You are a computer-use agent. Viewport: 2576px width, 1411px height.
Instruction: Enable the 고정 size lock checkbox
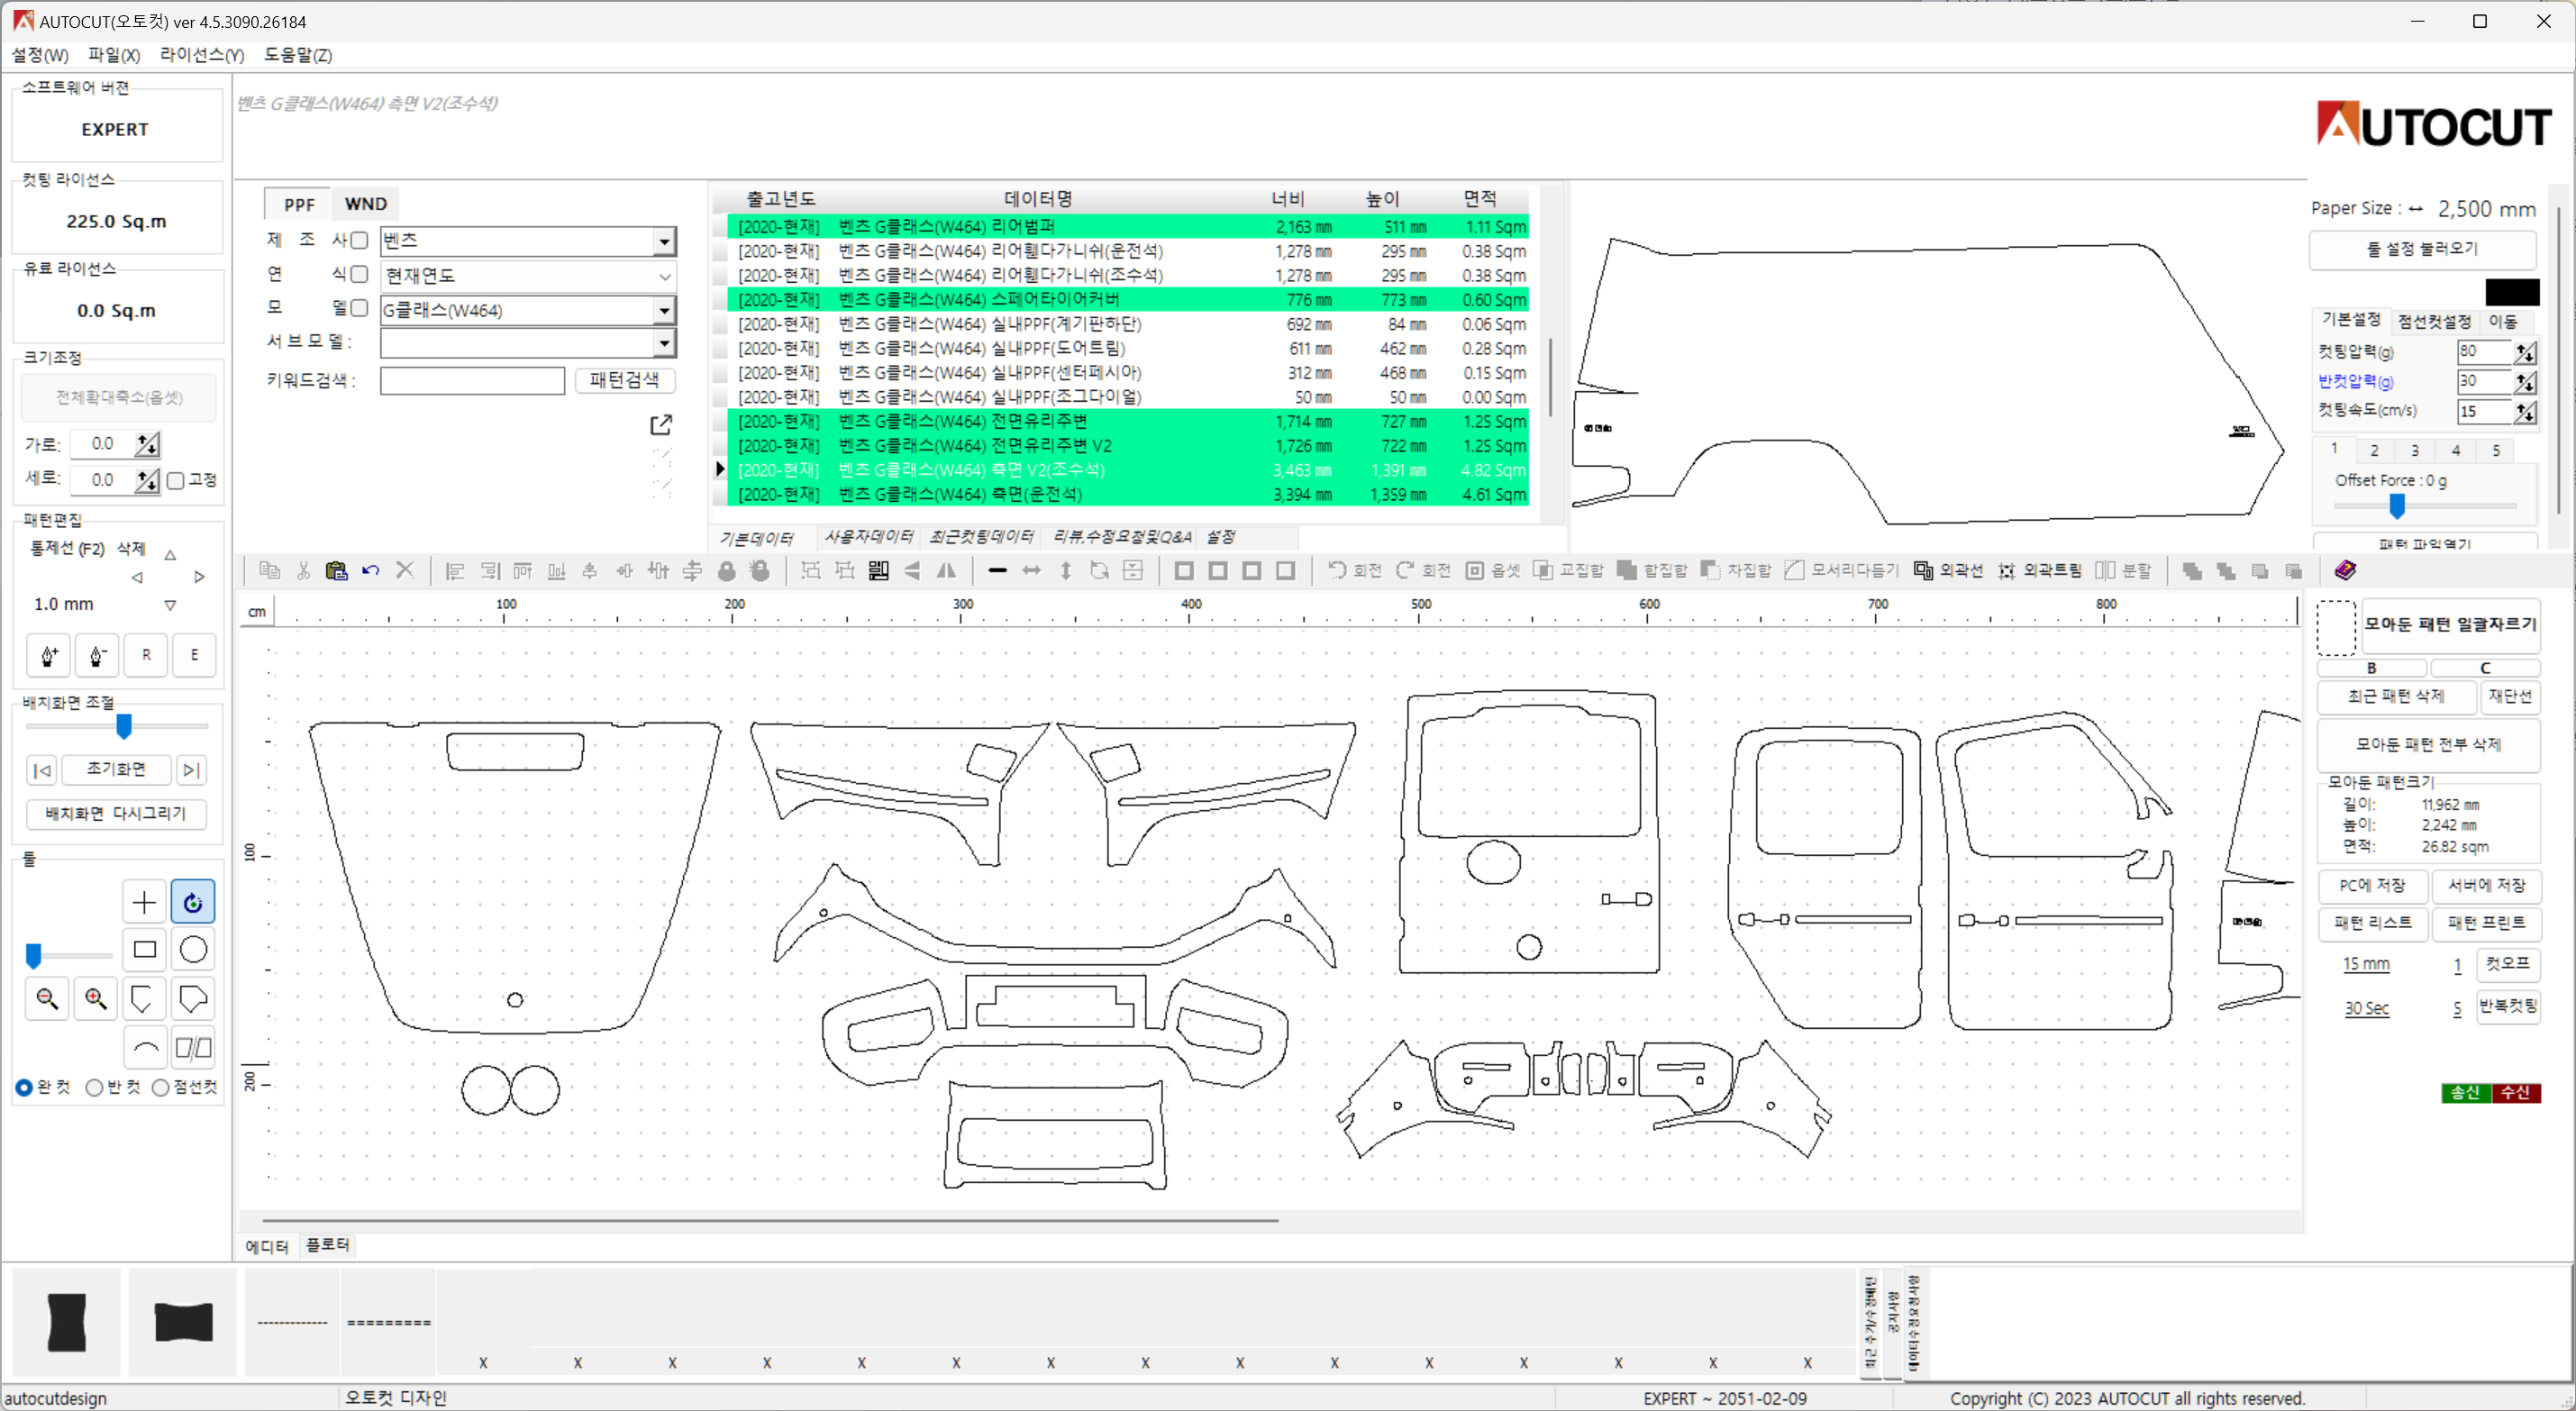click(x=176, y=480)
